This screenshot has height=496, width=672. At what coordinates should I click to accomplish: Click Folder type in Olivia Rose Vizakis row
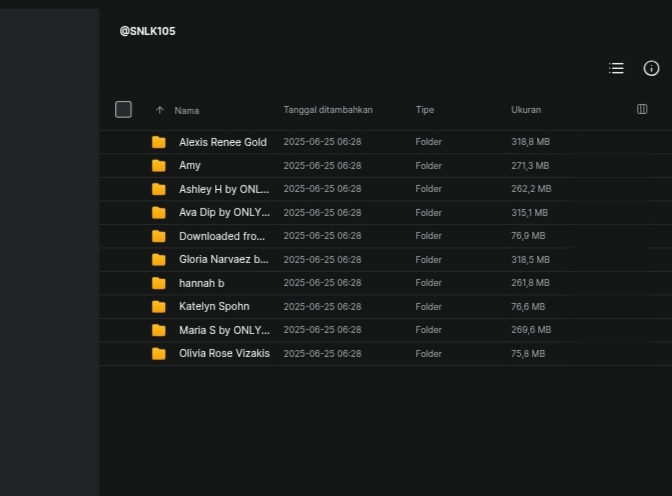[x=429, y=354]
